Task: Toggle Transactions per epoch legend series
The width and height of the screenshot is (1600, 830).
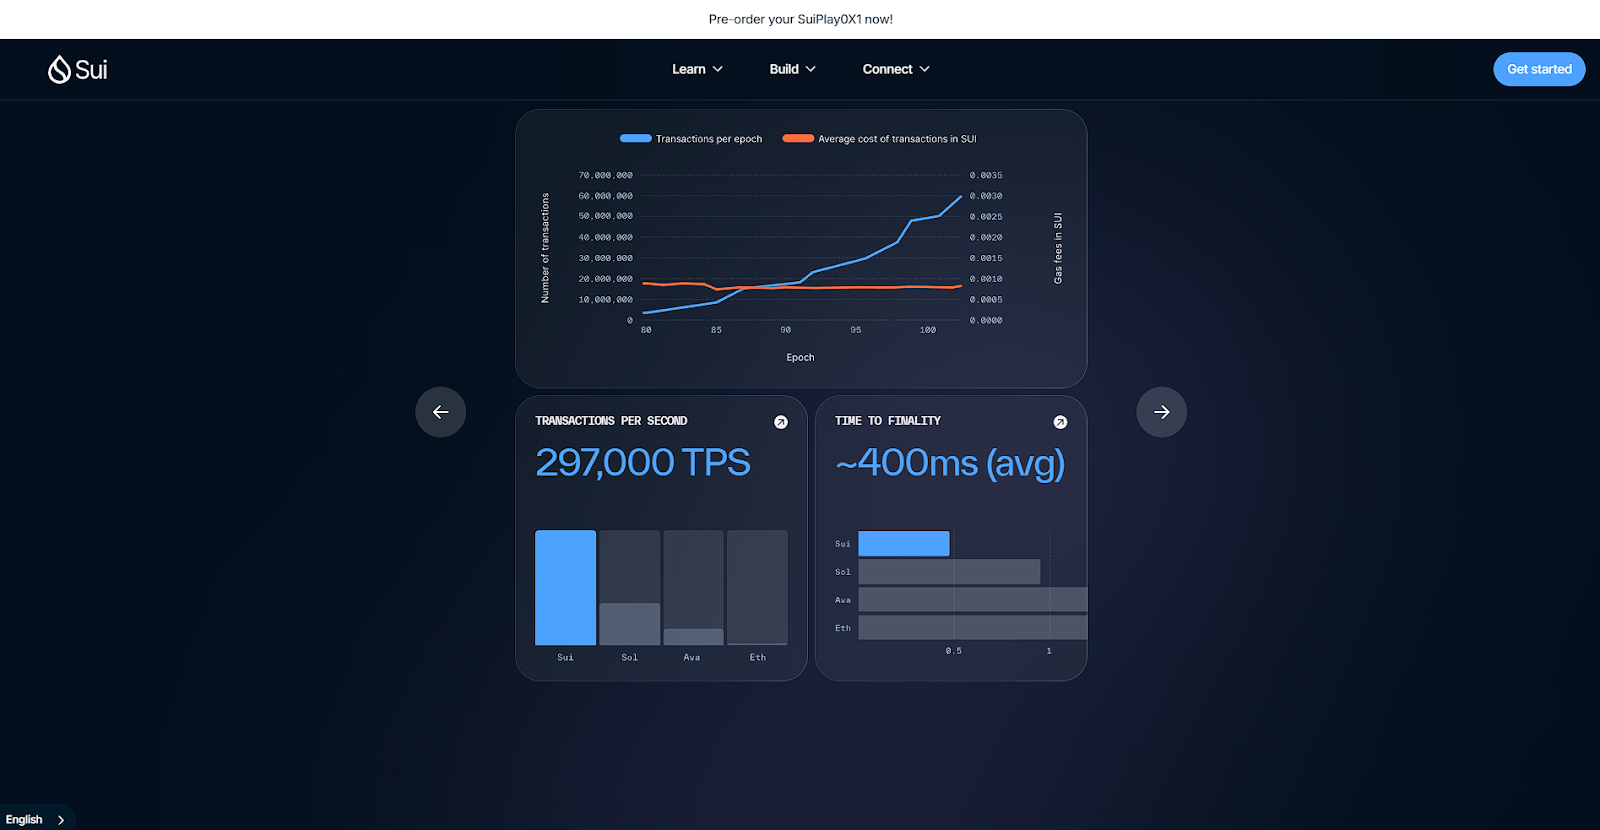Action: pyautogui.click(x=691, y=139)
